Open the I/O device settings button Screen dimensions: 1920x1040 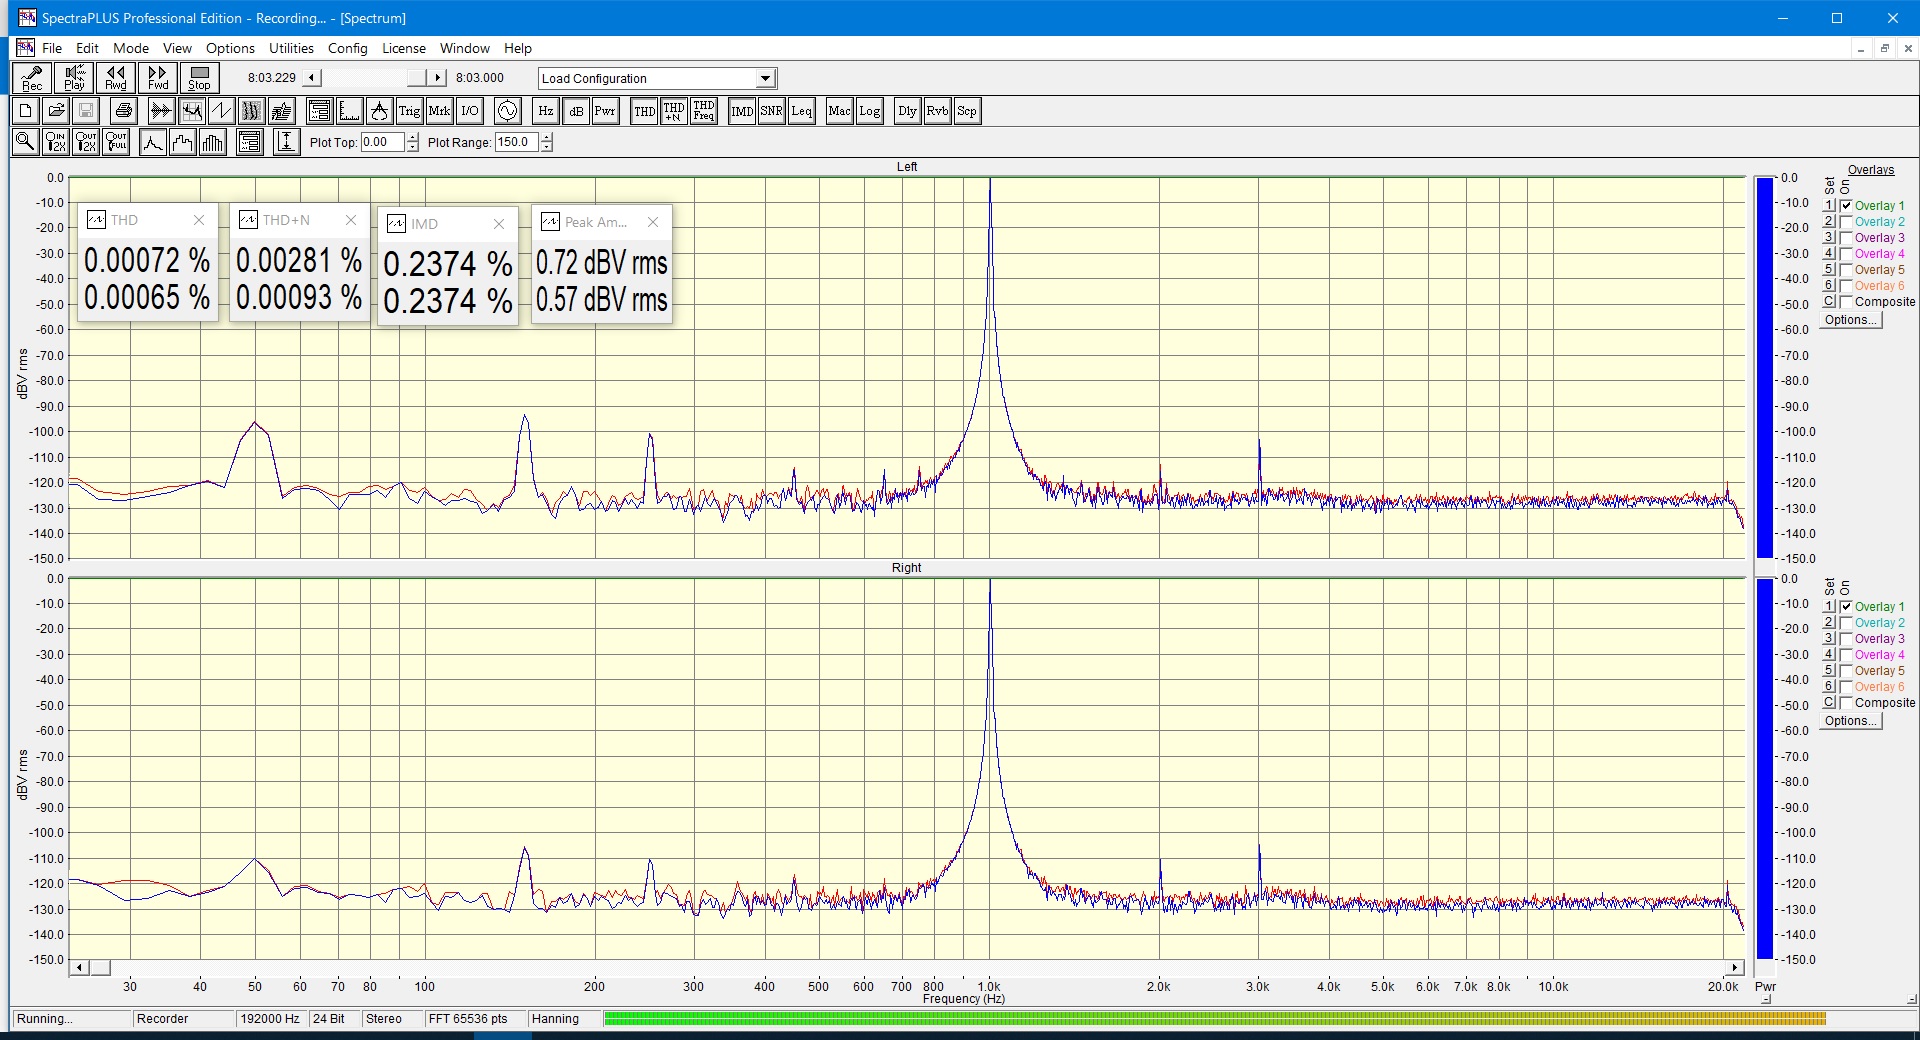pyautogui.click(x=469, y=111)
